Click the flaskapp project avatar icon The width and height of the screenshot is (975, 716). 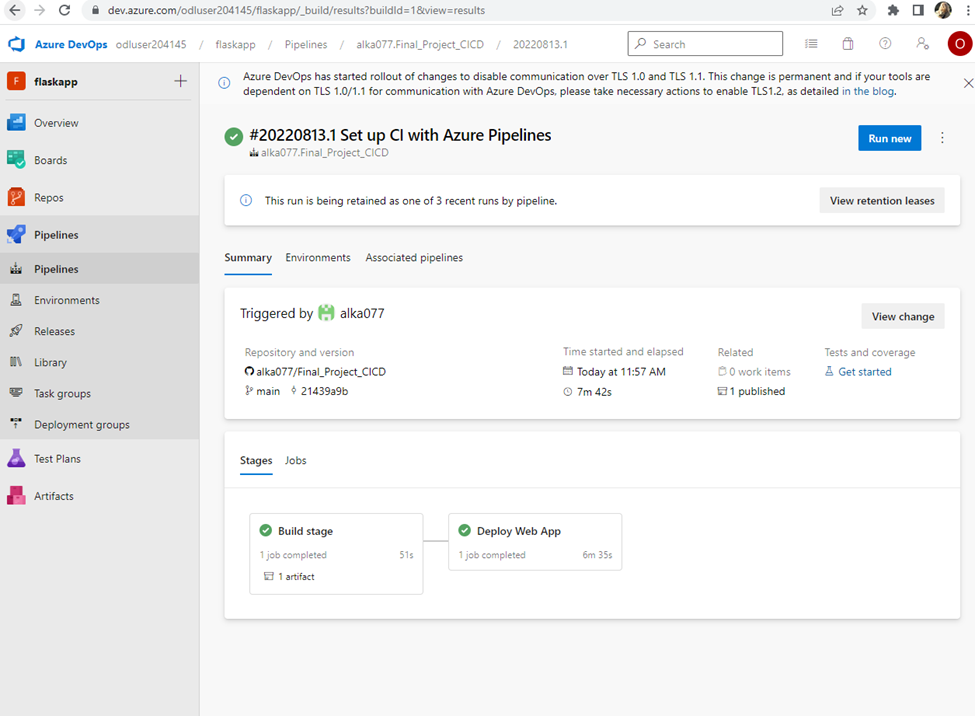coord(16,81)
